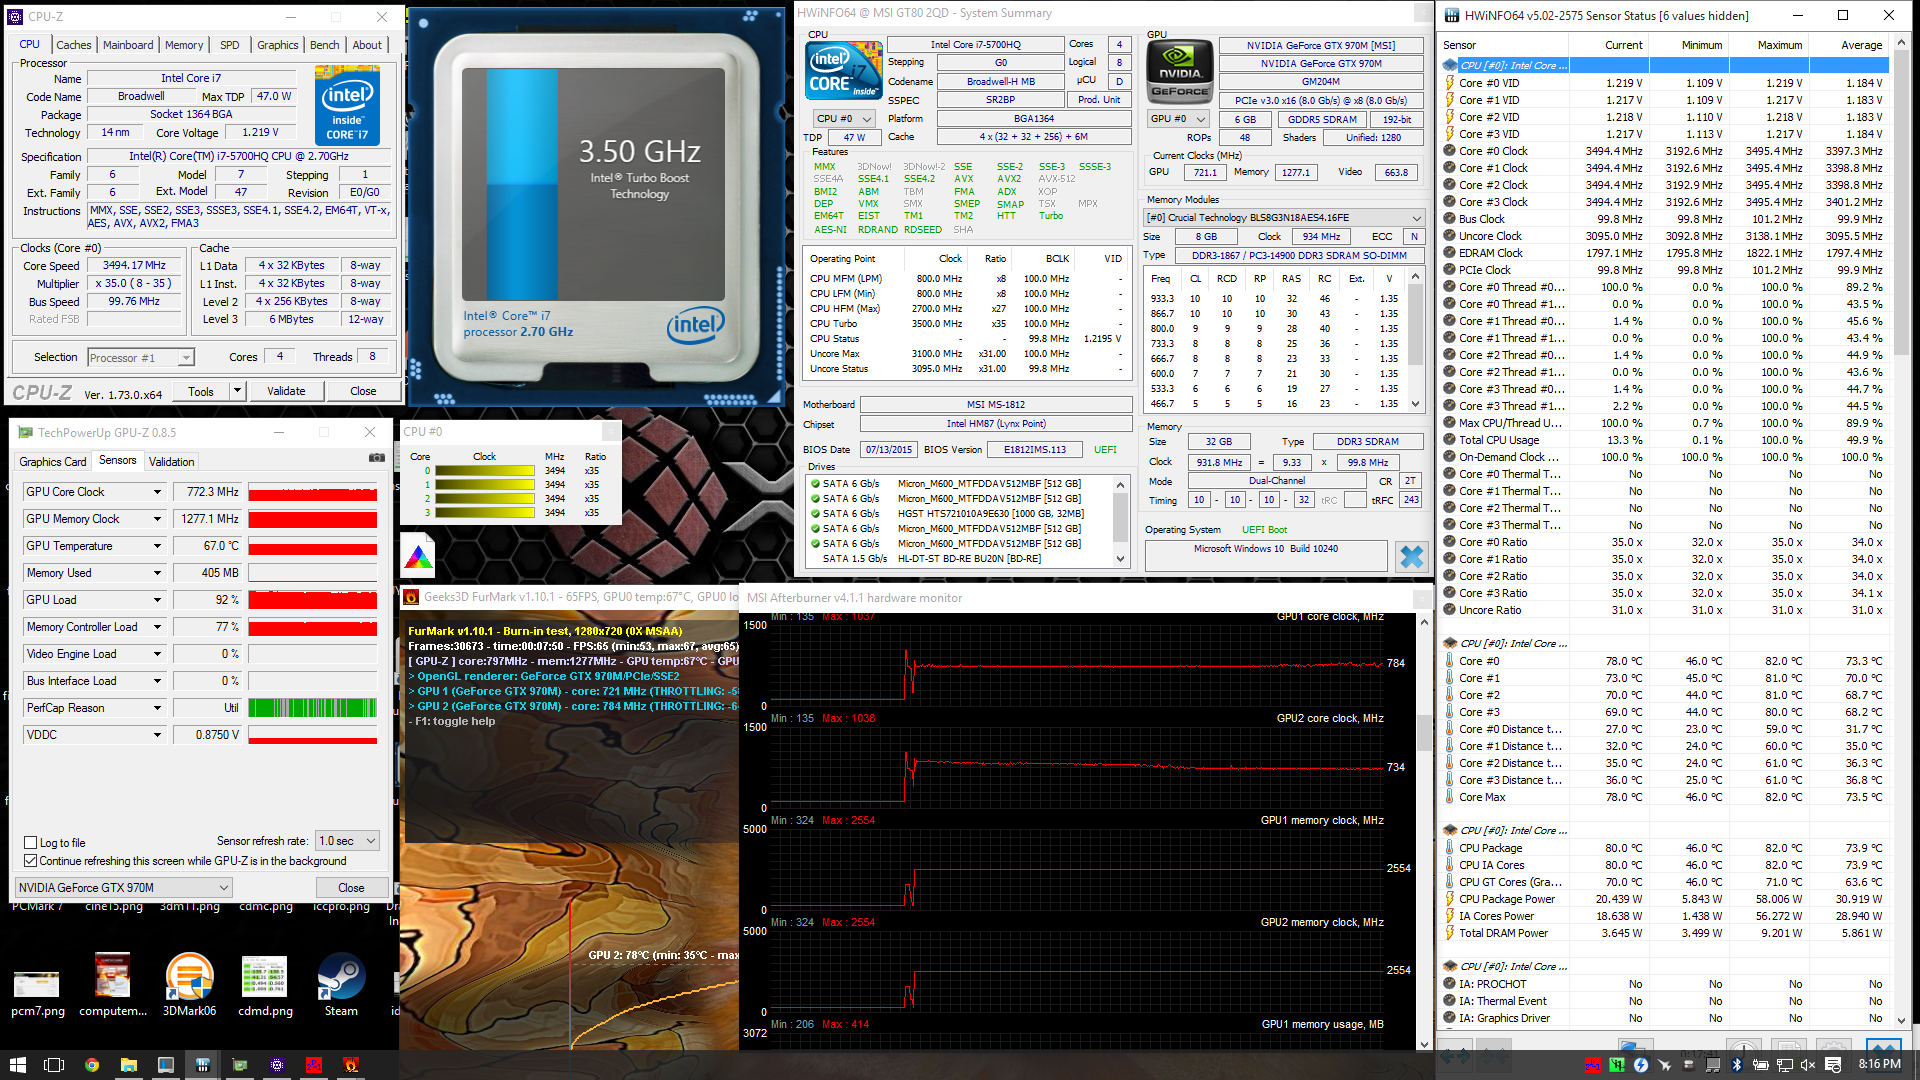Select the Core #0 Clock sensor row
The width and height of the screenshot is (1920, 1080).
point(1663,151)
